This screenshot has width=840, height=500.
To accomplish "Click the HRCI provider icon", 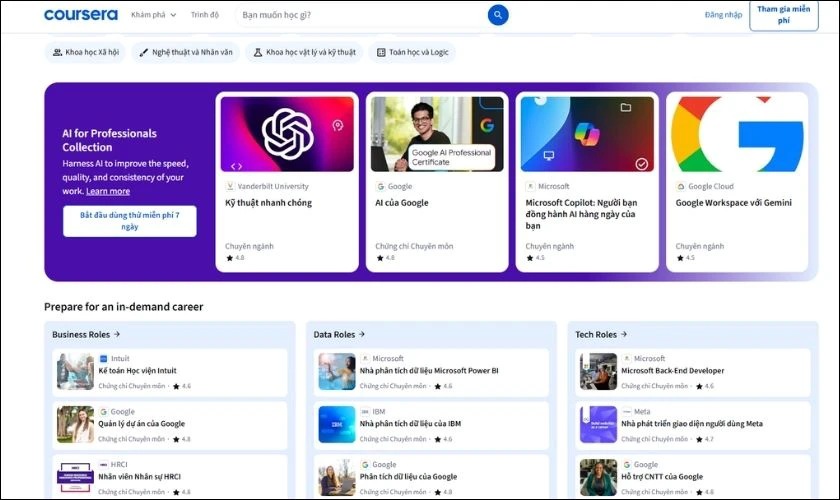I will click(103, 465).
